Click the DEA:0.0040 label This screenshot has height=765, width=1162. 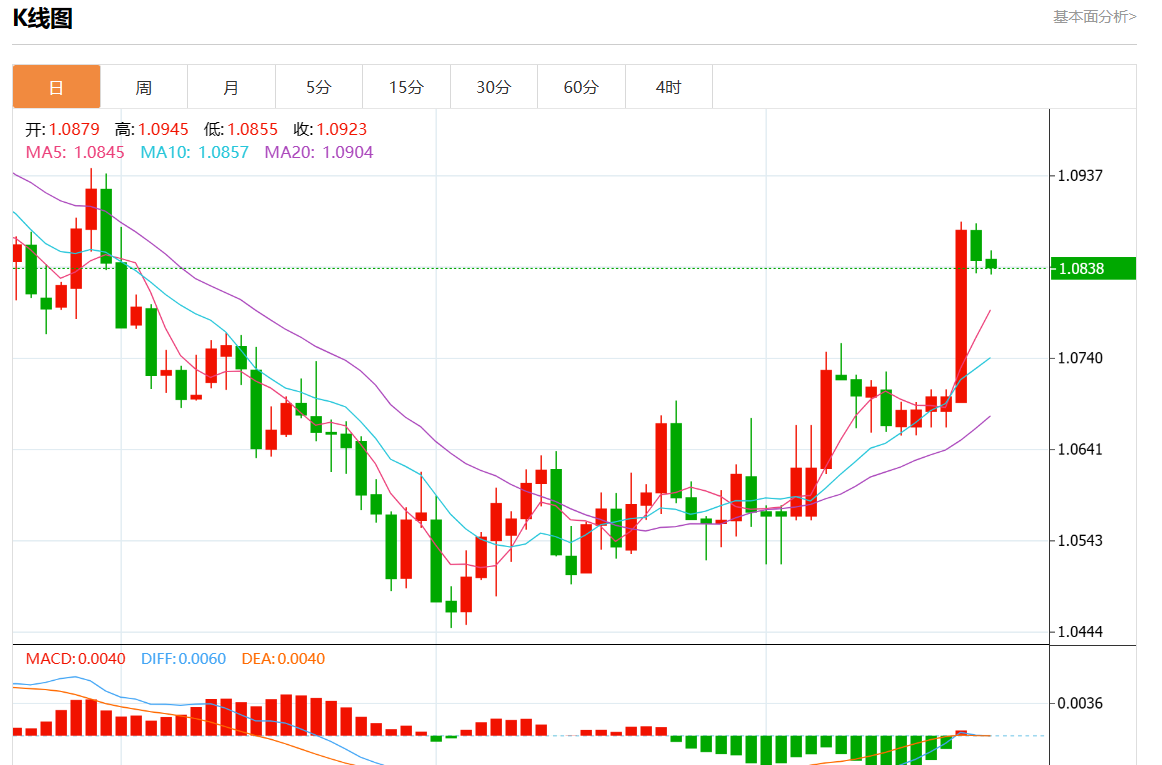pyautogui.click(x=283, y=658)
